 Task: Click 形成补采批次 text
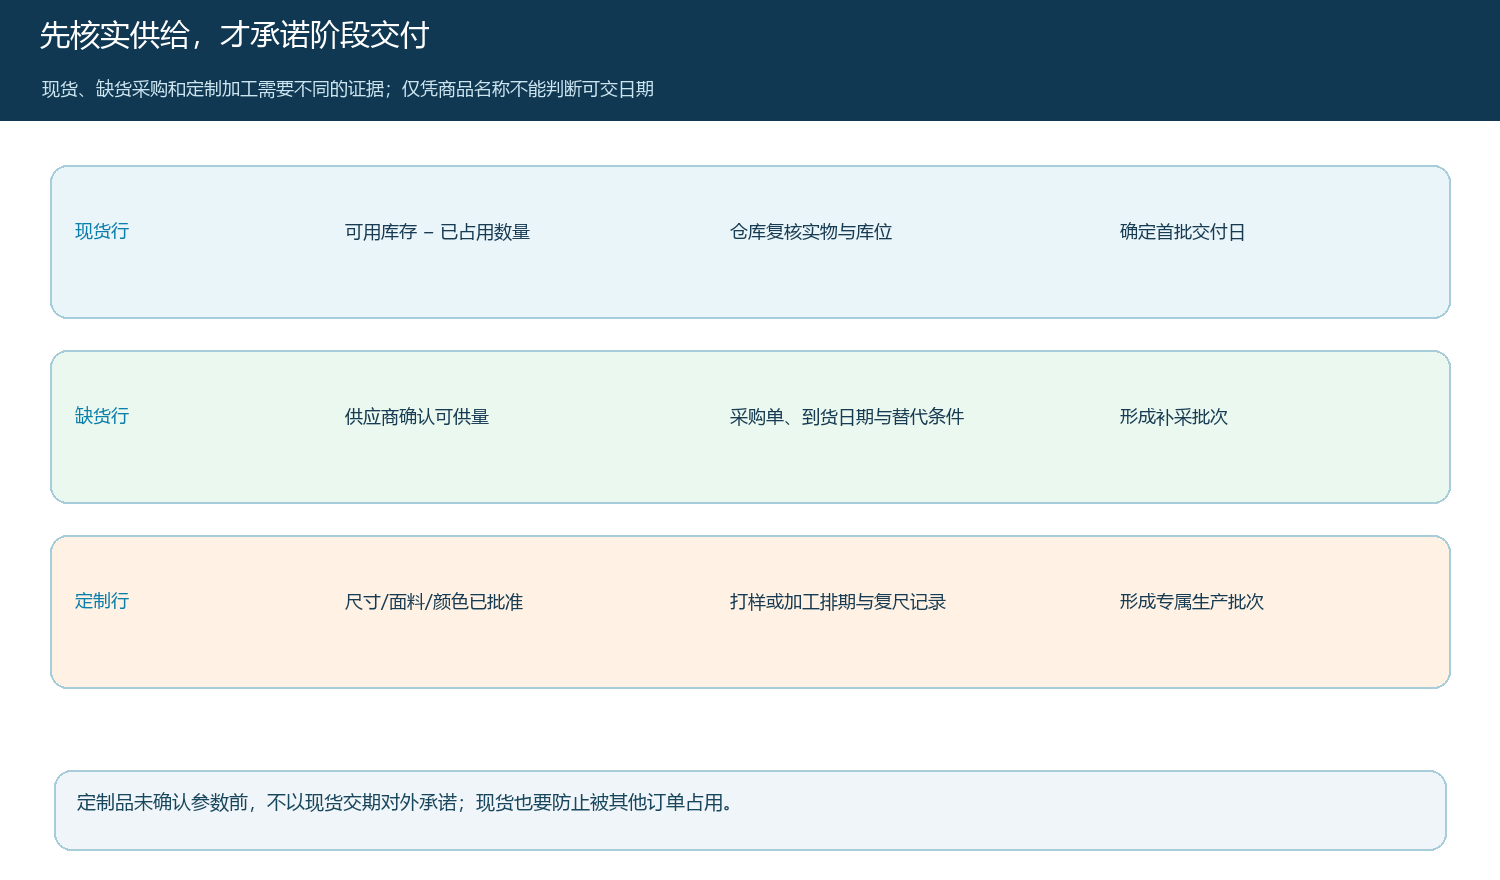1174,417
